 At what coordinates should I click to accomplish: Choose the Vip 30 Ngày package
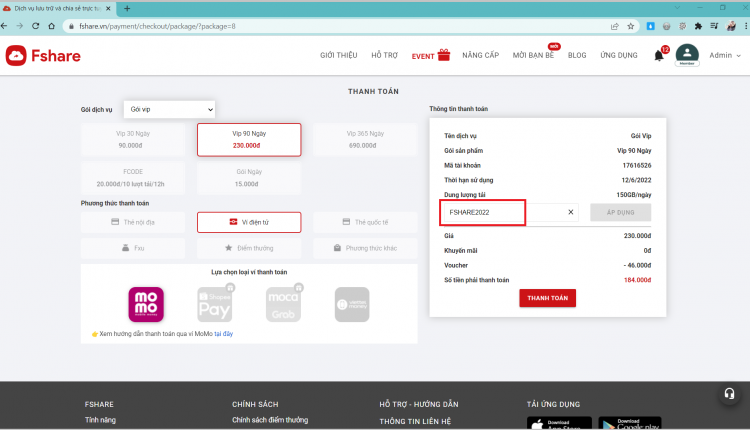click(x=132, y=140)
